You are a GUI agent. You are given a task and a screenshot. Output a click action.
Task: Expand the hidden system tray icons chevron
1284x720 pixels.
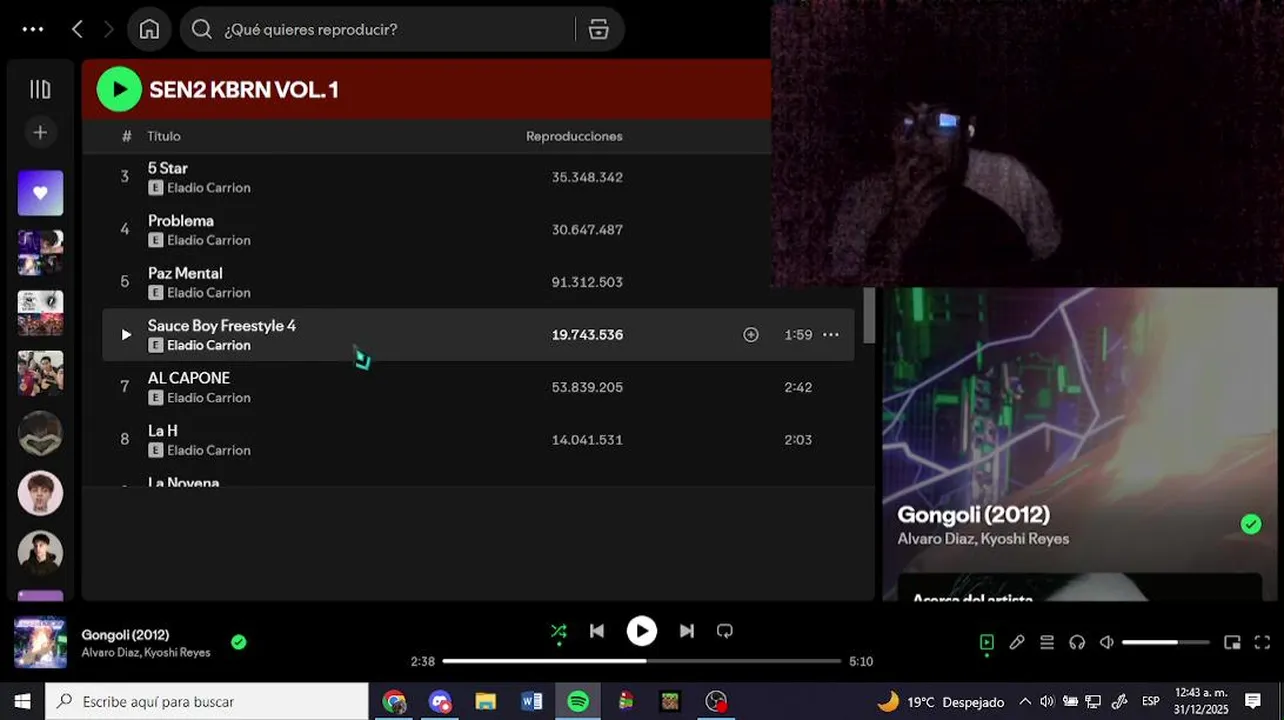click(x=1025, y=701)
